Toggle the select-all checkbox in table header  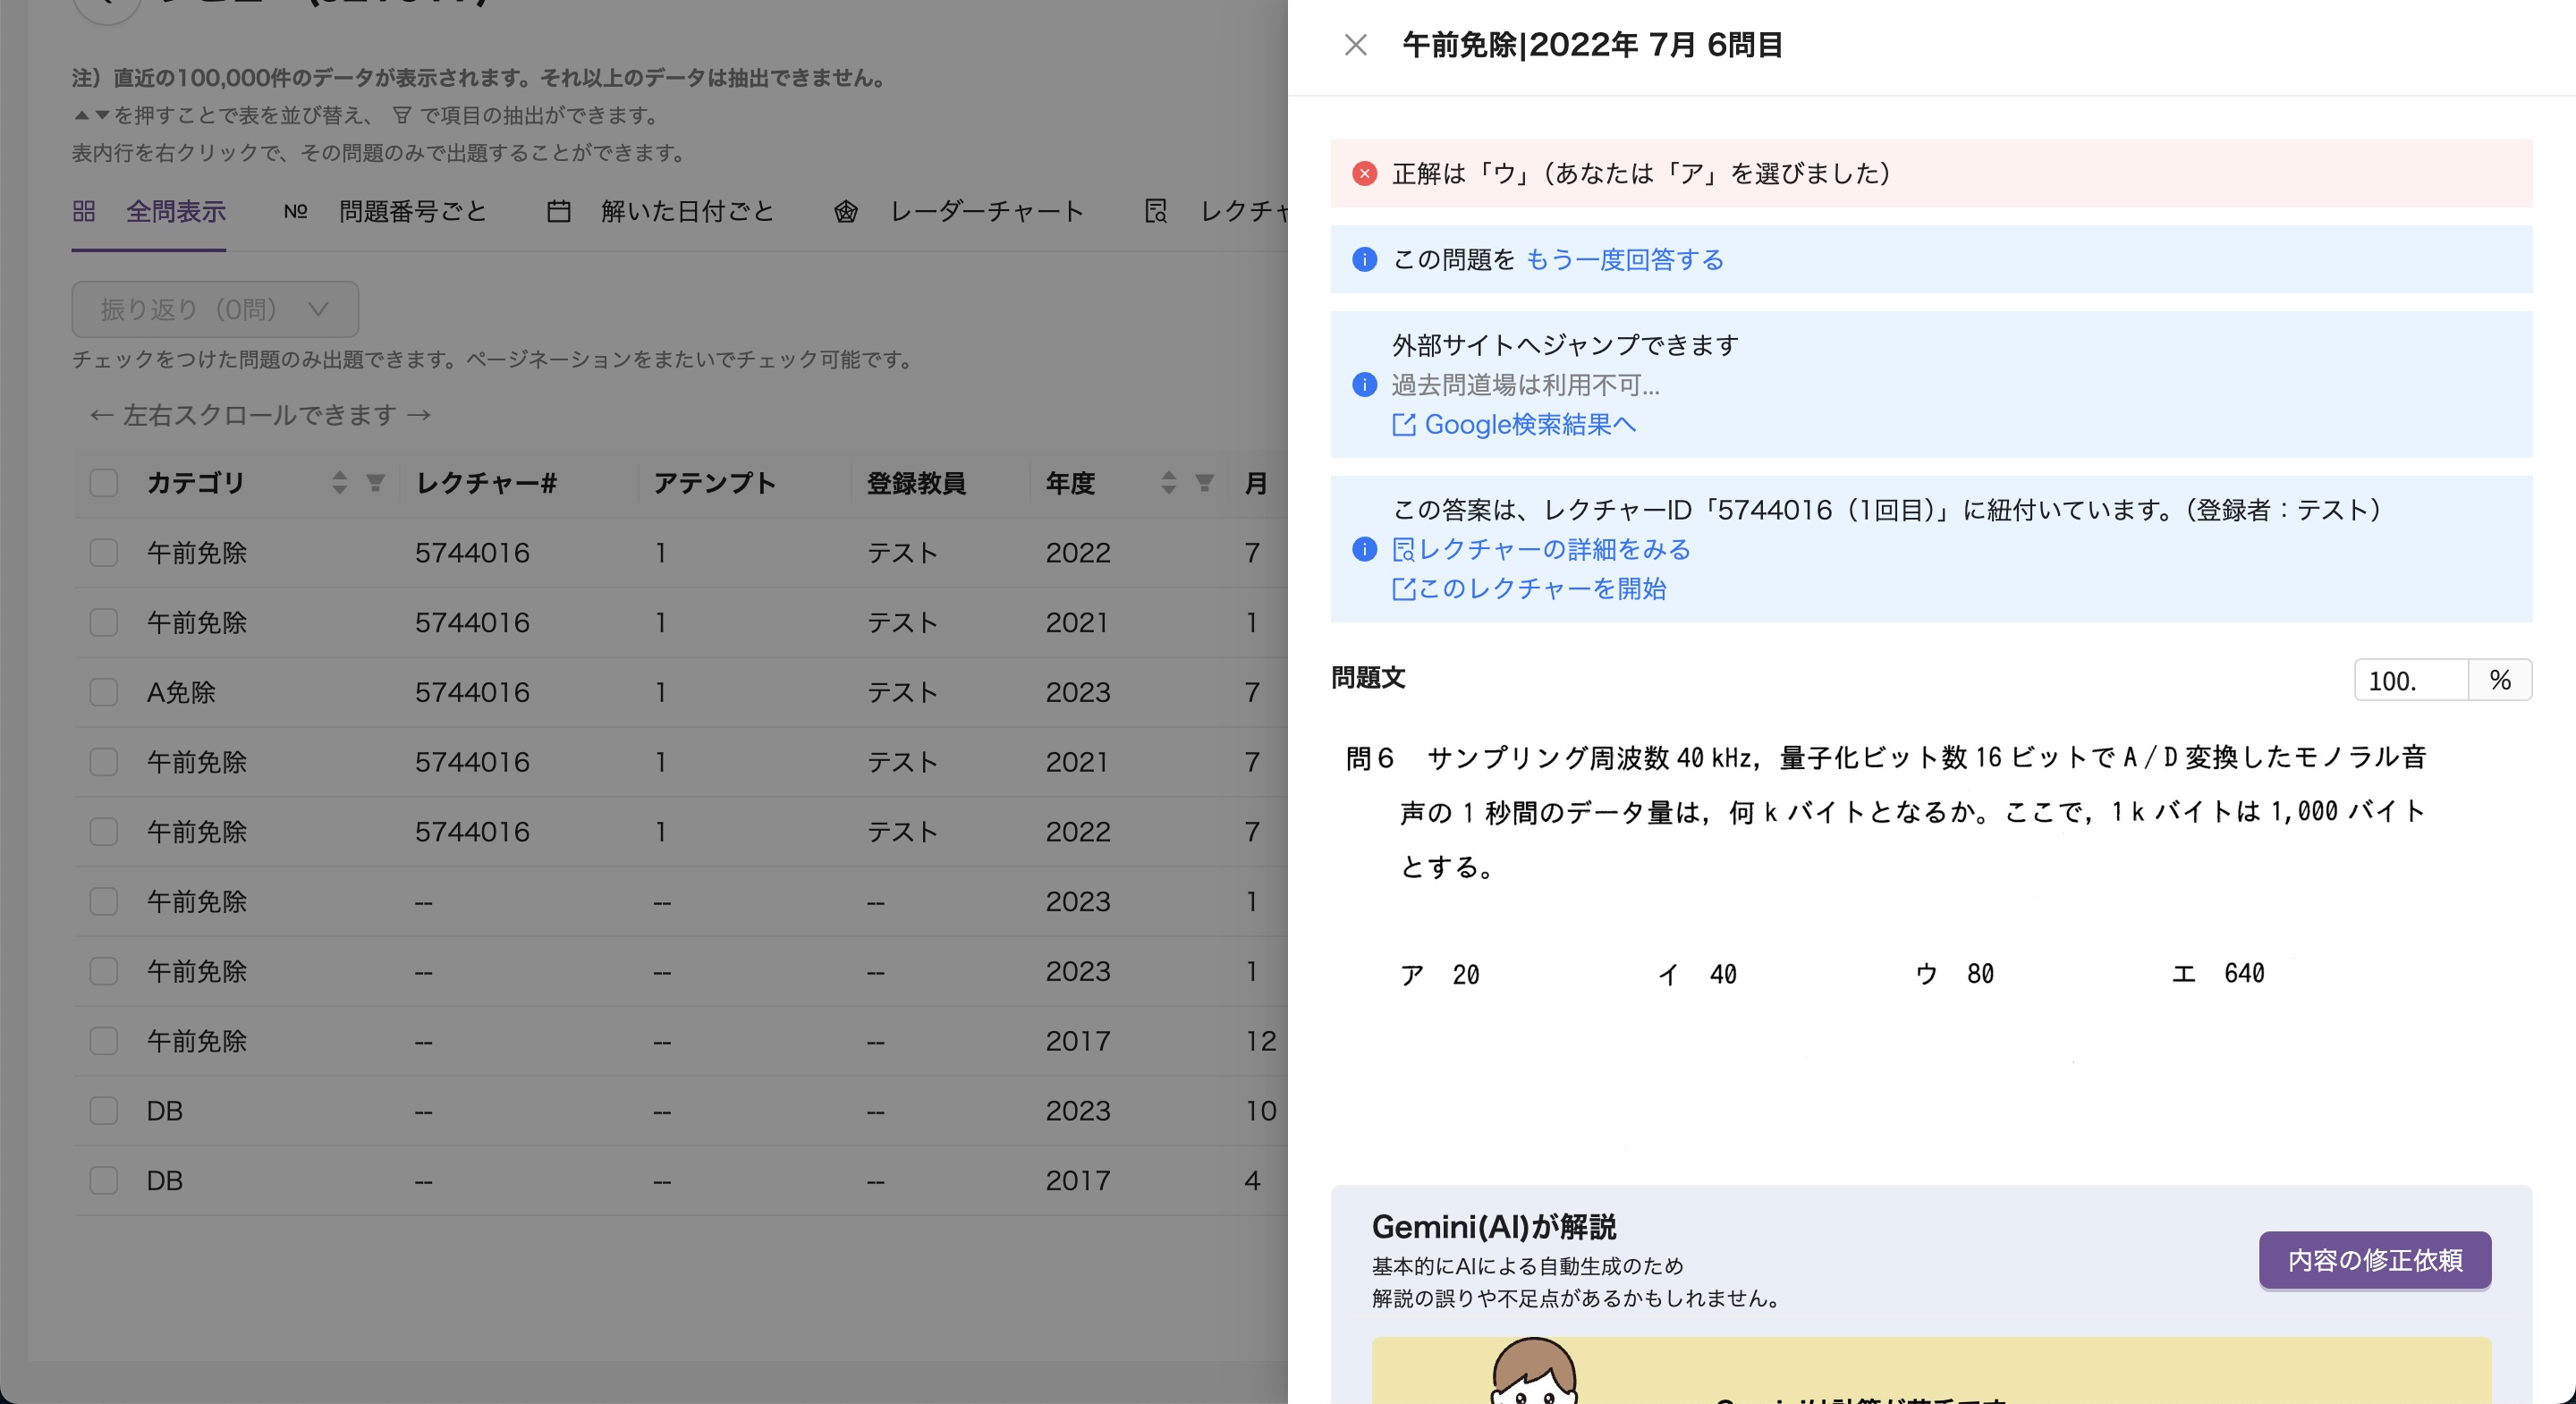(x=104, y=483)
